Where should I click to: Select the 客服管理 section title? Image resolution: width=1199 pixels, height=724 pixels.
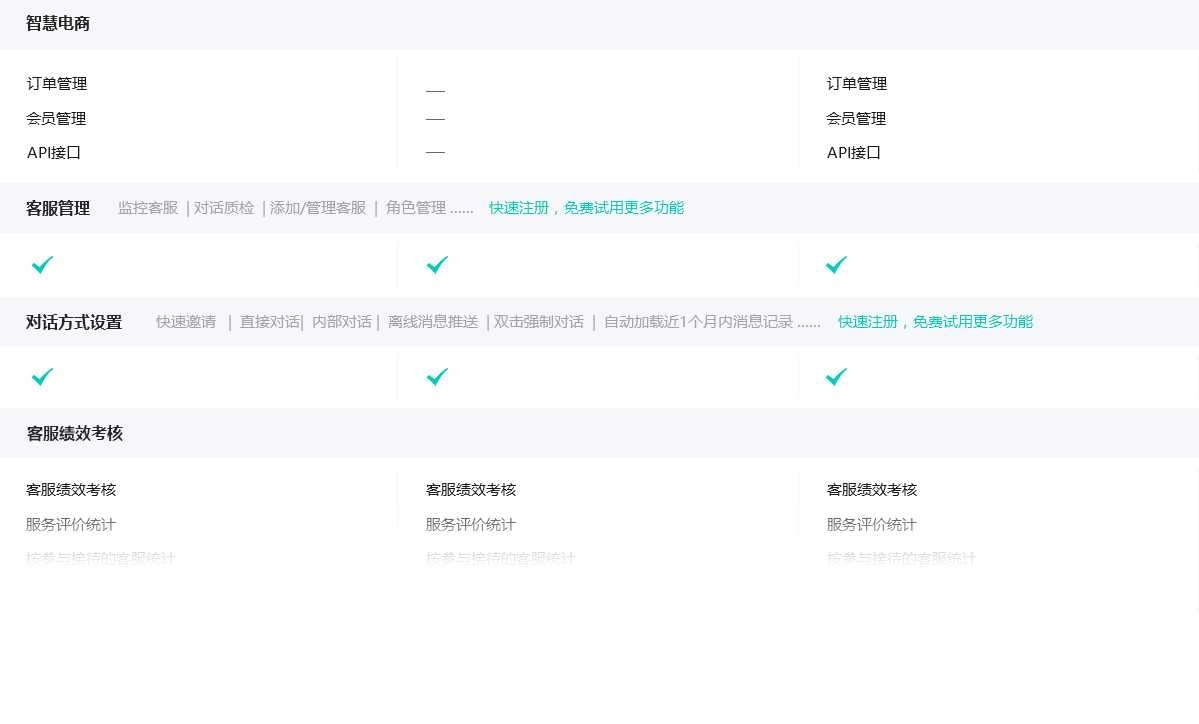(x=58, y=208)
